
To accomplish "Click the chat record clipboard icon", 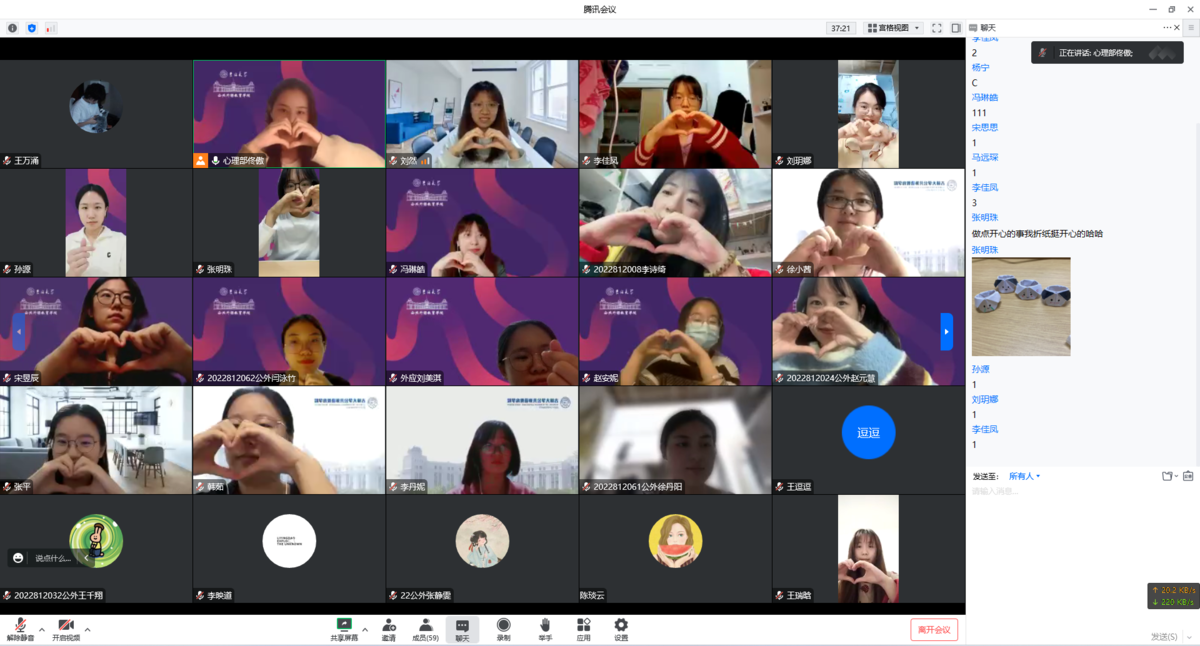I will (x=1188, y=476).
